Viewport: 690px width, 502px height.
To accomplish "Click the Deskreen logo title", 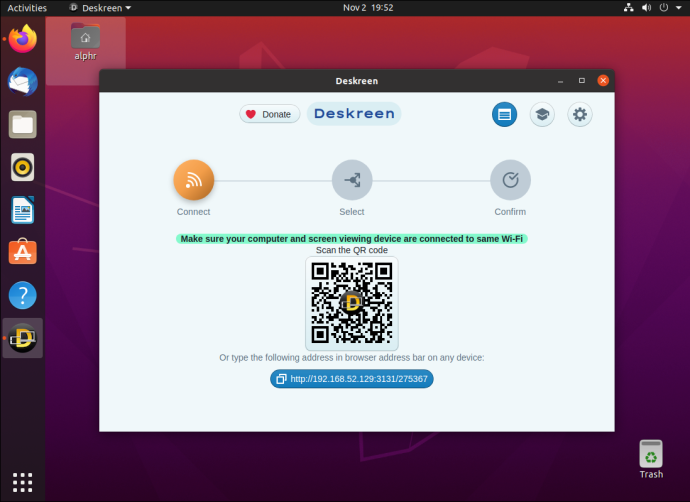I will [x=354, y=114].
